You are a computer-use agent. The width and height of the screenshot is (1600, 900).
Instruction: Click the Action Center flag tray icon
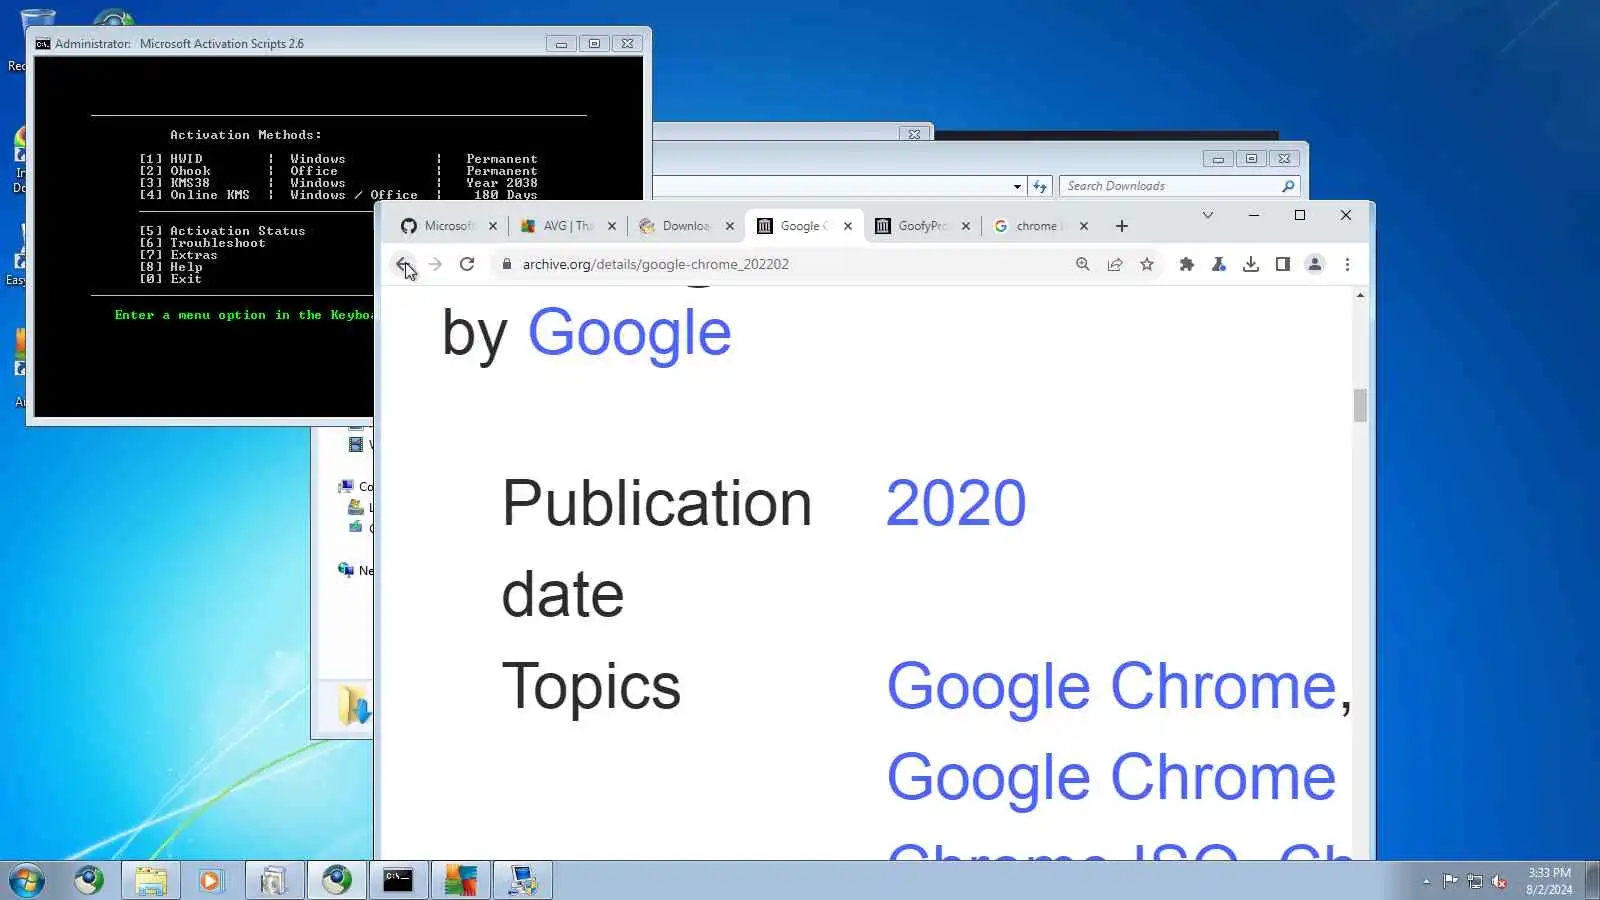click(x=1450, y=881)
